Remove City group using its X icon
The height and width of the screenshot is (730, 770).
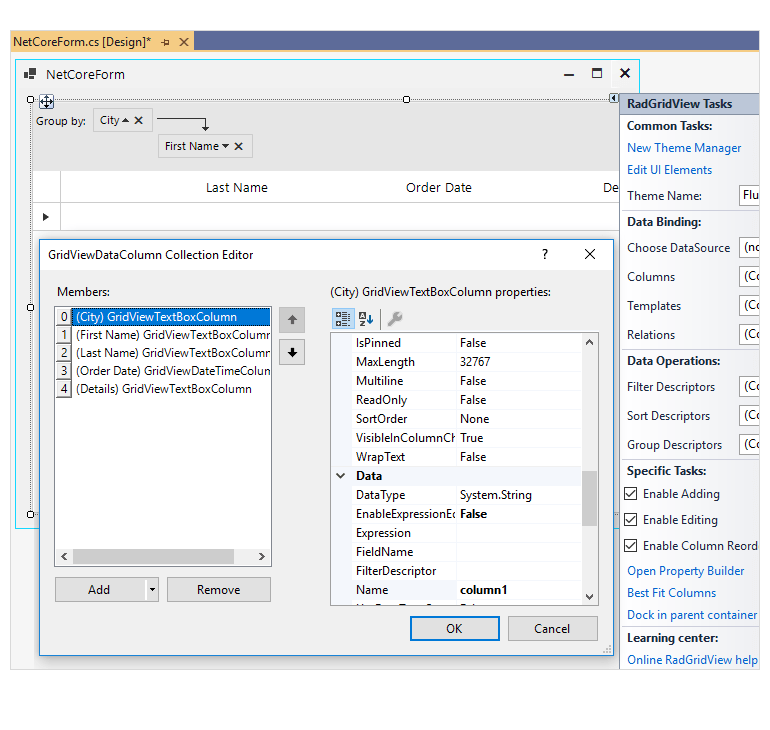coord(138,120)
